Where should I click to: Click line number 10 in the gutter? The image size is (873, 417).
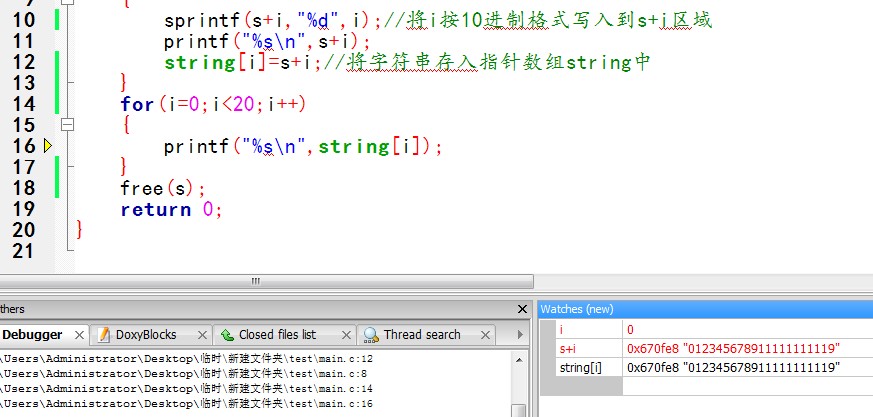click(23, 20)
